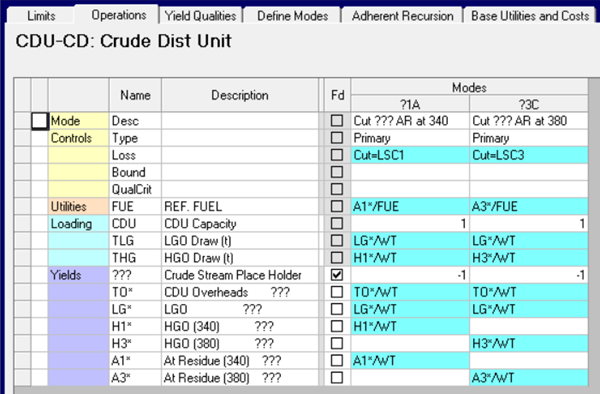Select the QualCrit name cell

pyautogui.click(x=135, y=189)
